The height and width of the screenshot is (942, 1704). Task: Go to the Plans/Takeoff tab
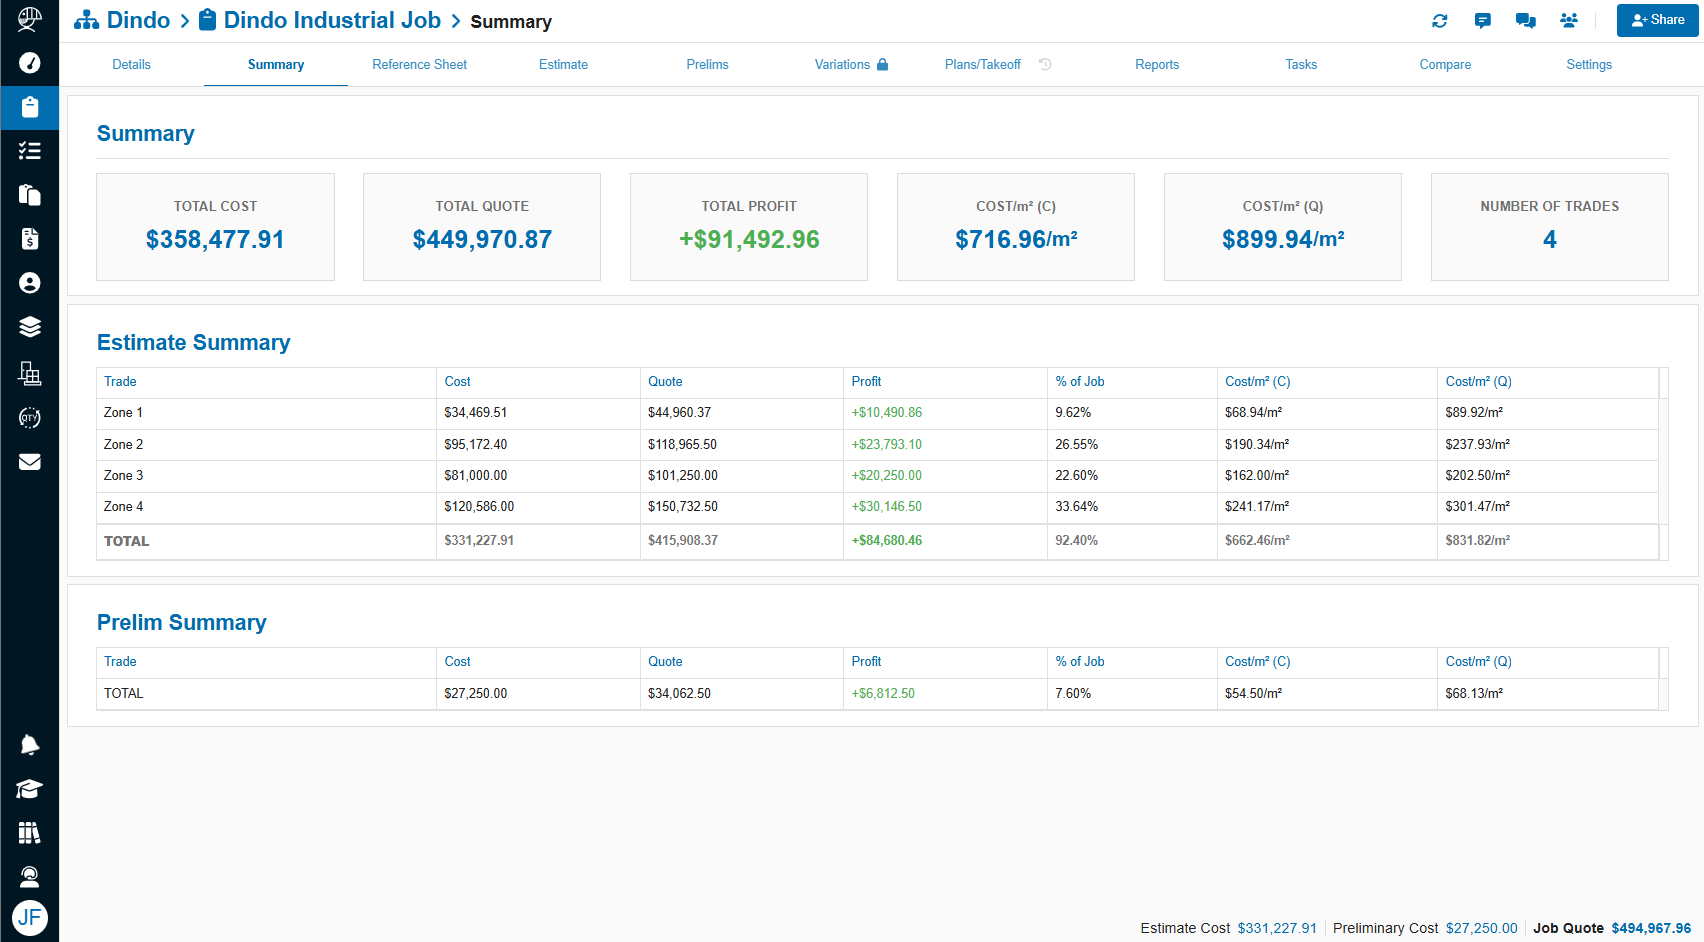(983, 65)
